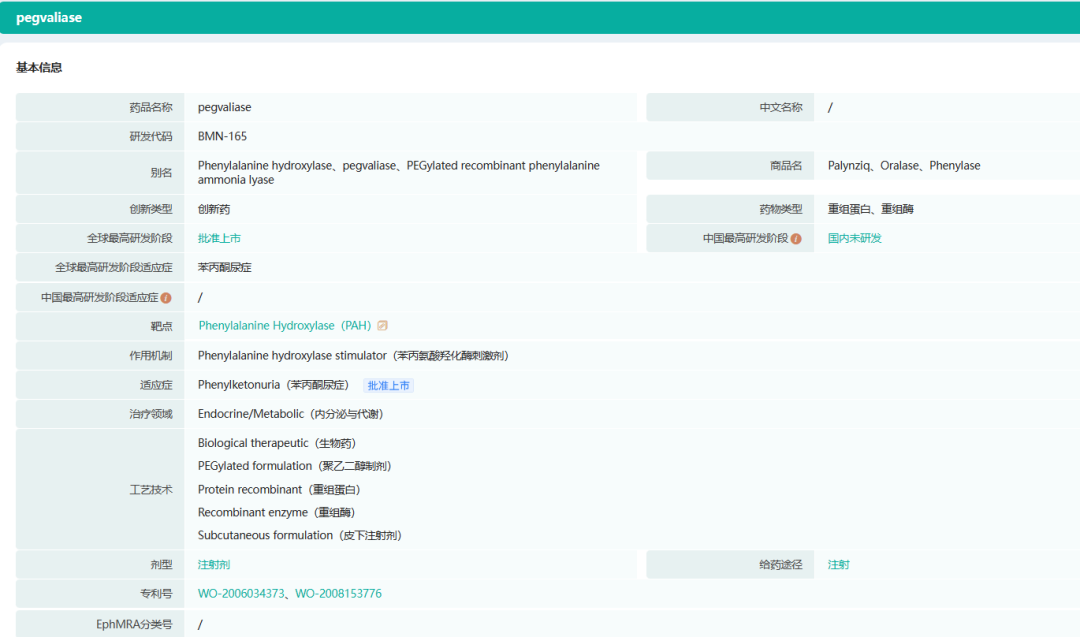Image resolution: width=1080 pixels, height=637 pixels.
Task: Open the Phenylalanine Hydroxylase (PAH) target link
Action: [x=284, y=326]
